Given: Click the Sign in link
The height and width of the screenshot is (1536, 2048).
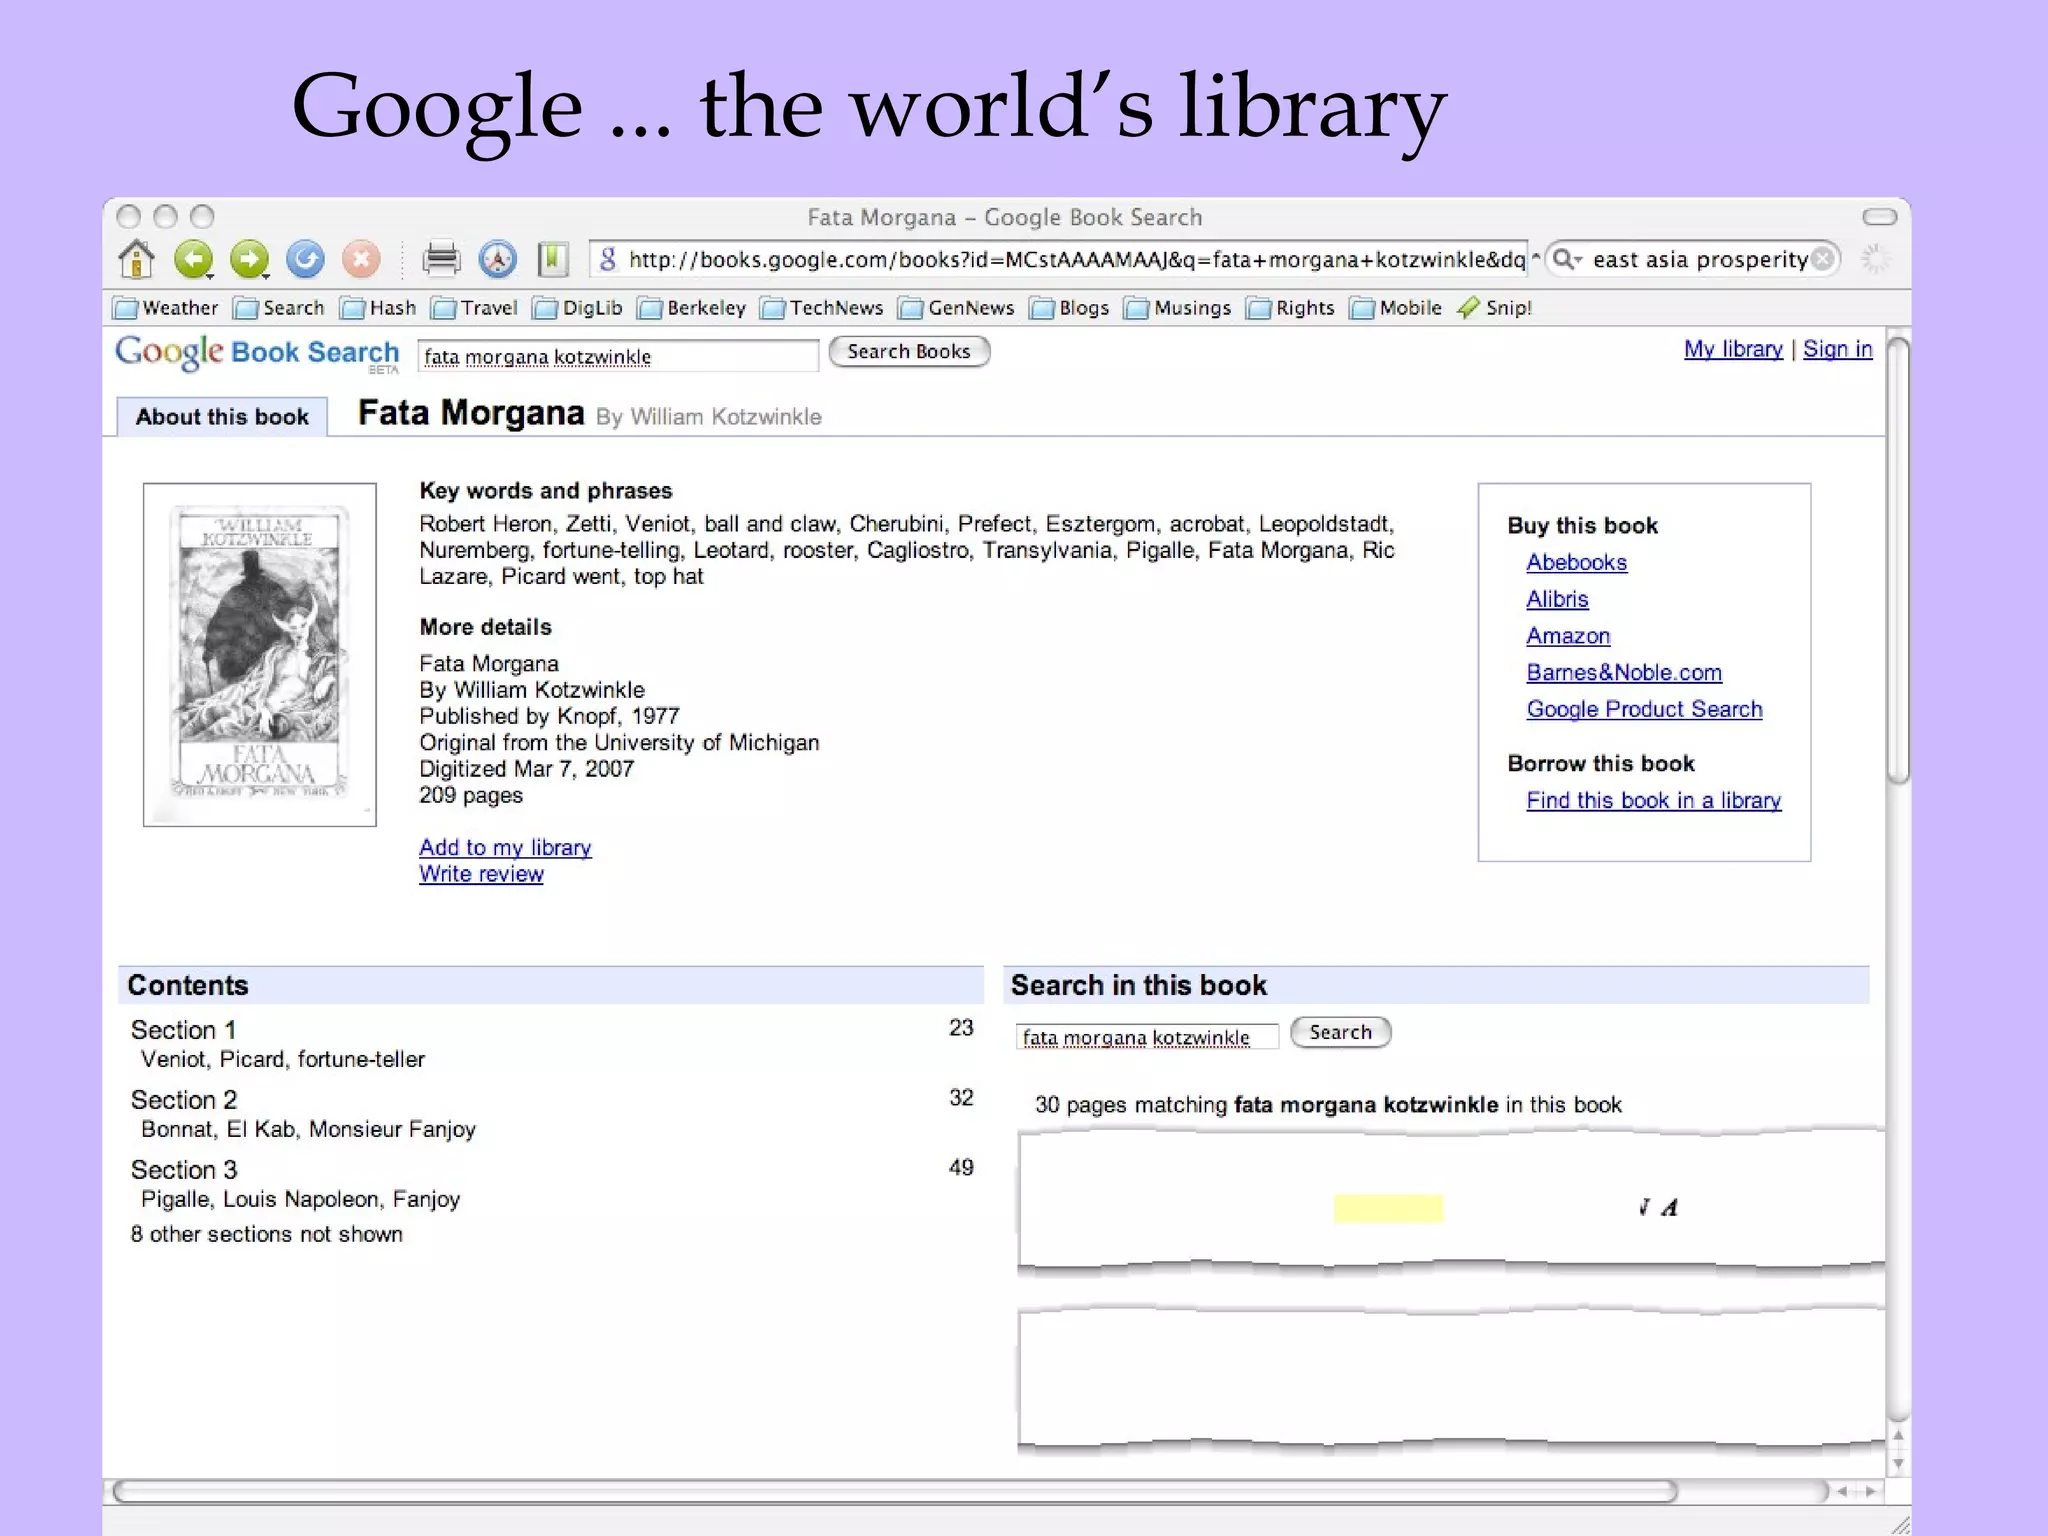Looking at the screenshot, I should pyautogui.click(x=1837, y=349).
